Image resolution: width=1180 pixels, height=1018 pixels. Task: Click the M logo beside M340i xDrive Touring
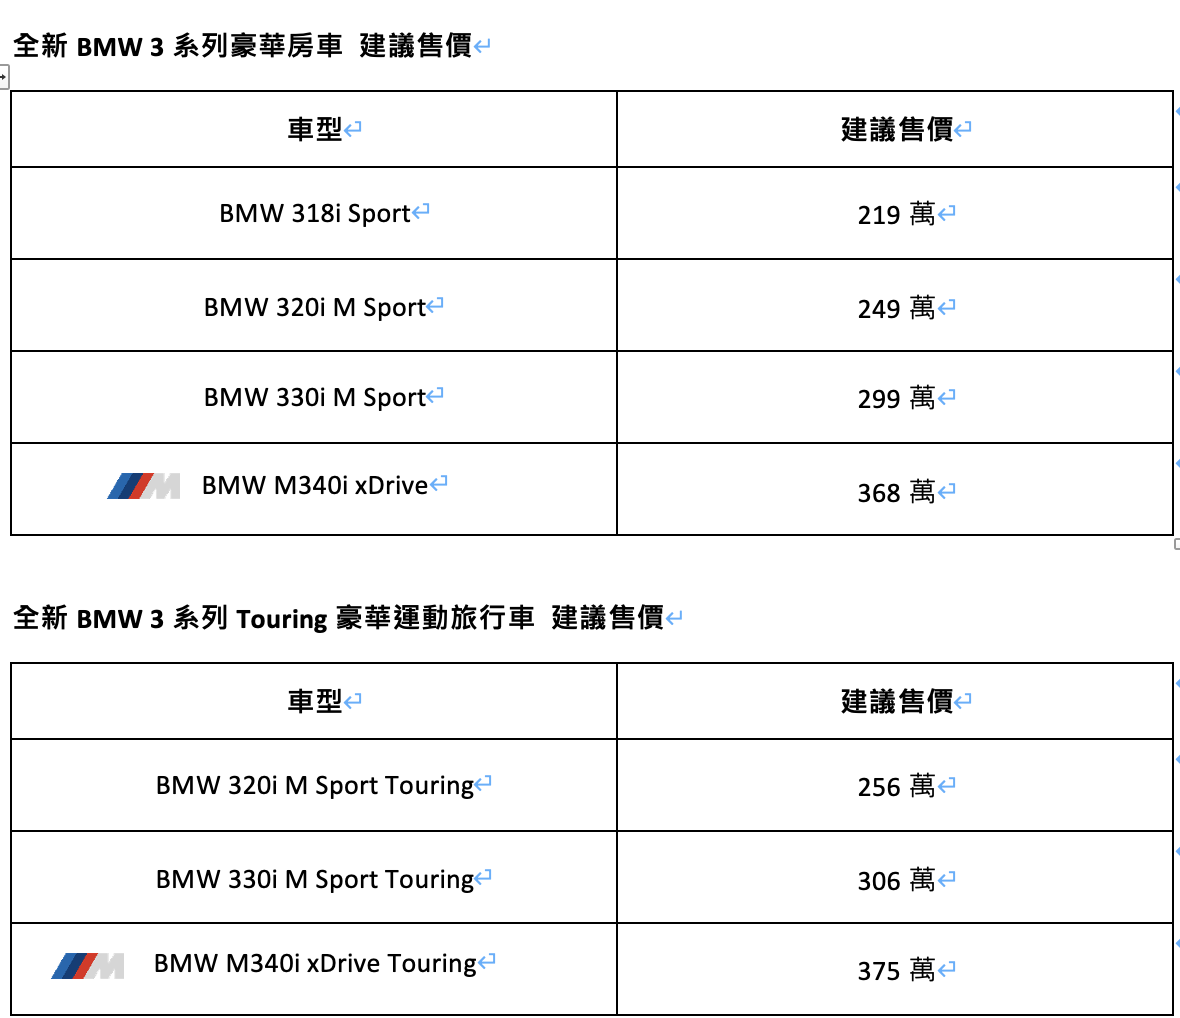pos(87,965)
